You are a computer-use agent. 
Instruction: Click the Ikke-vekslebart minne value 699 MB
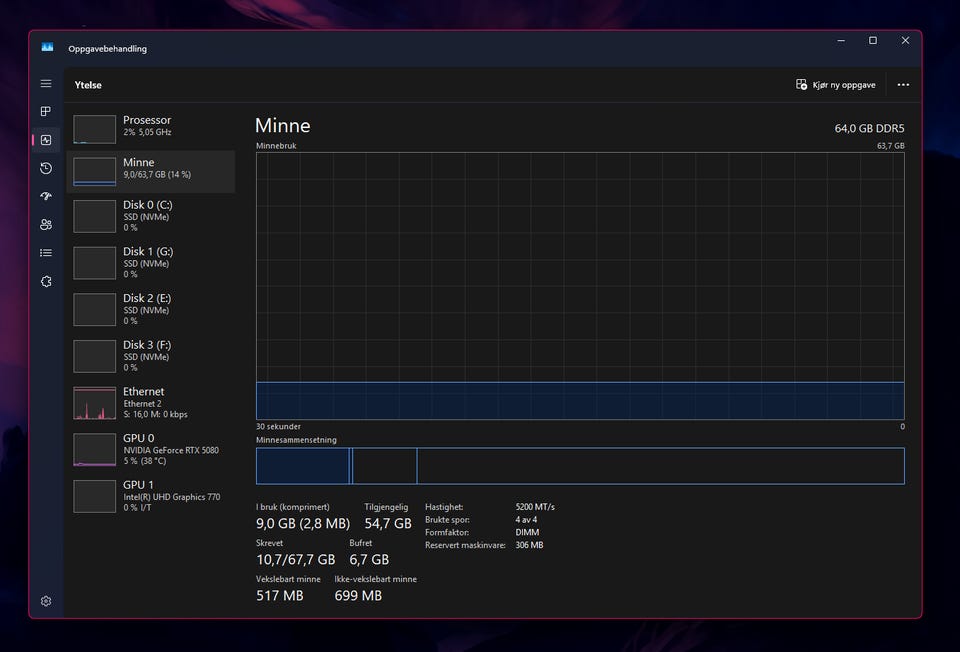pos(358,596)
